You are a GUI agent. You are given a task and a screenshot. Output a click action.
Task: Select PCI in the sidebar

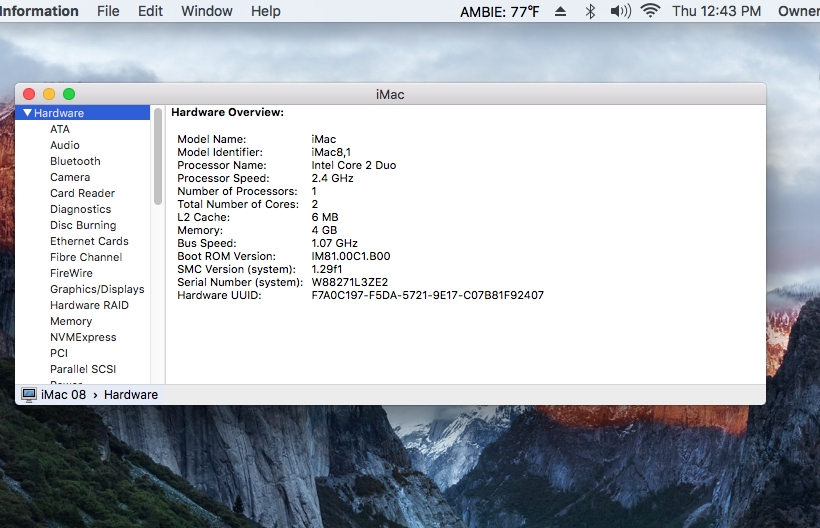pyautogui.click(x=59, y=353)
